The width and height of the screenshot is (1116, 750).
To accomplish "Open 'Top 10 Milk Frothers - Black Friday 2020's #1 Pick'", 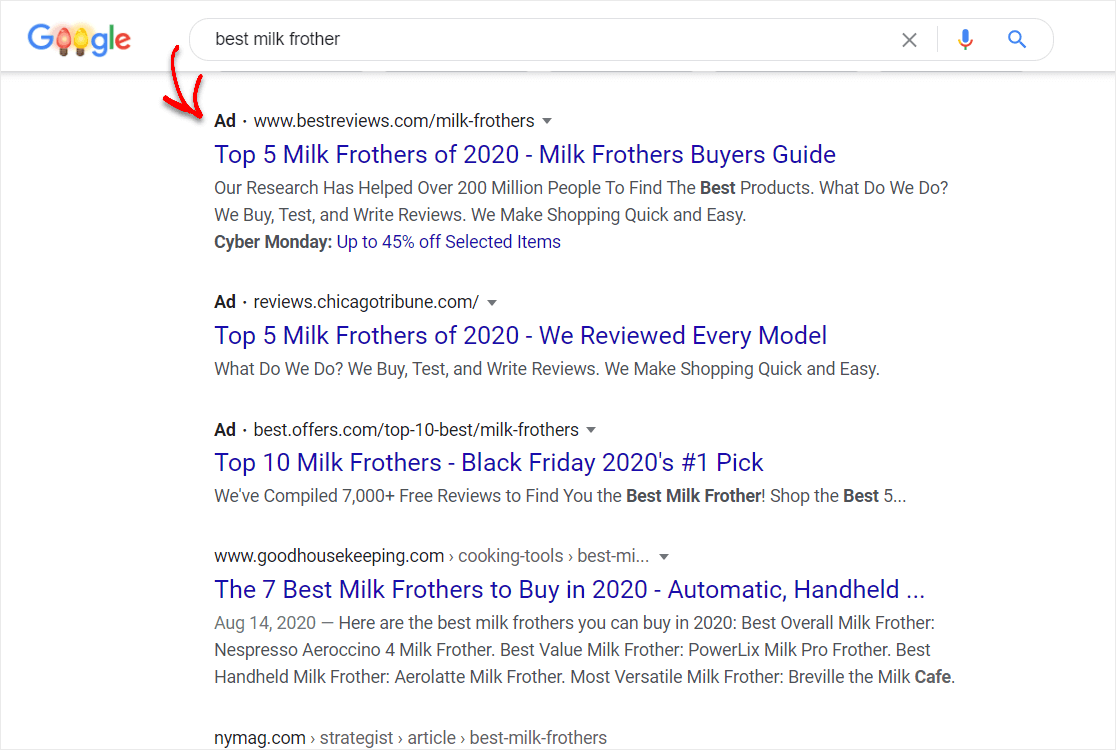I will click(x=489, y=463).
